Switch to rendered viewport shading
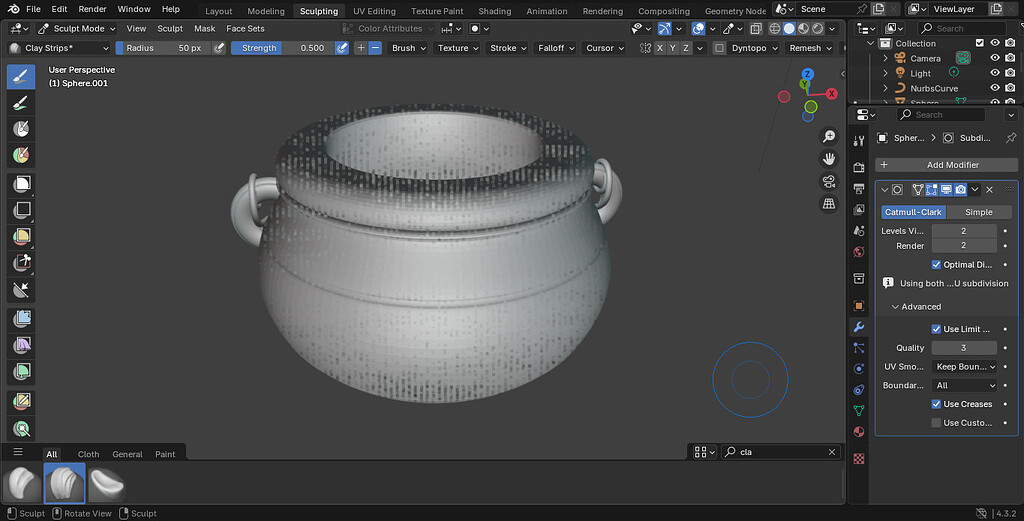1024x521 pixels. point(818,29)
